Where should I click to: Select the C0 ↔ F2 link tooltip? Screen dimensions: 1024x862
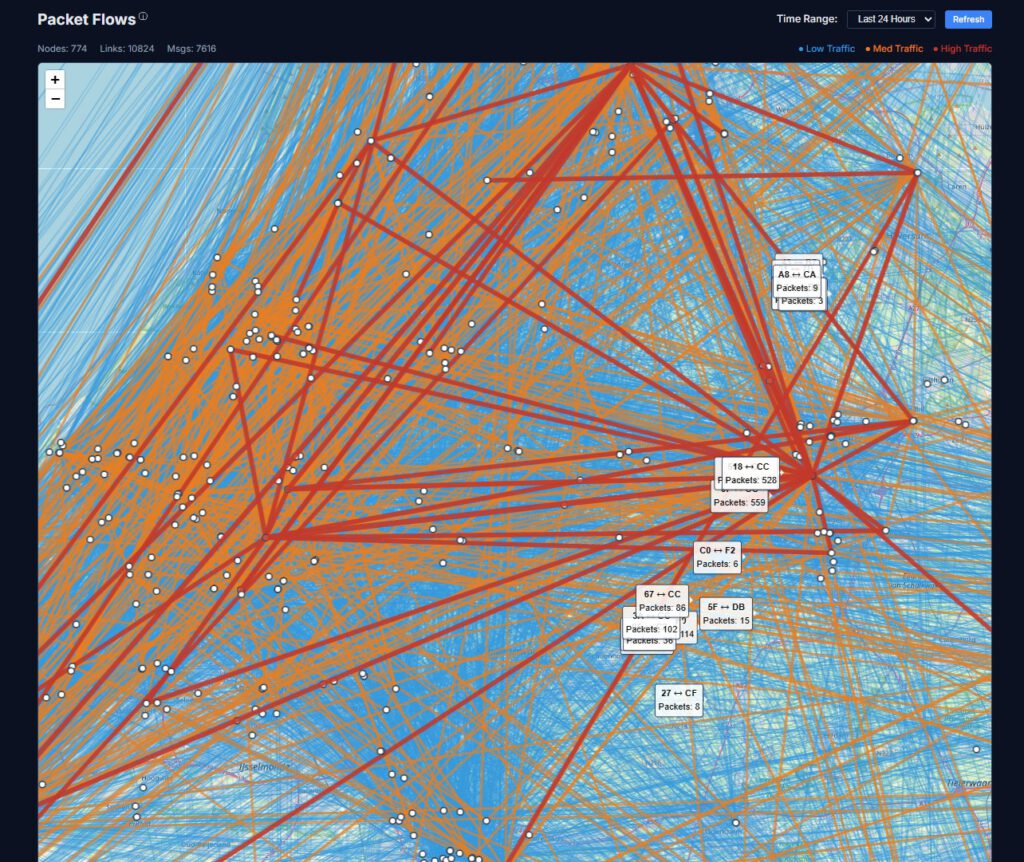click(x=717, y=557)
